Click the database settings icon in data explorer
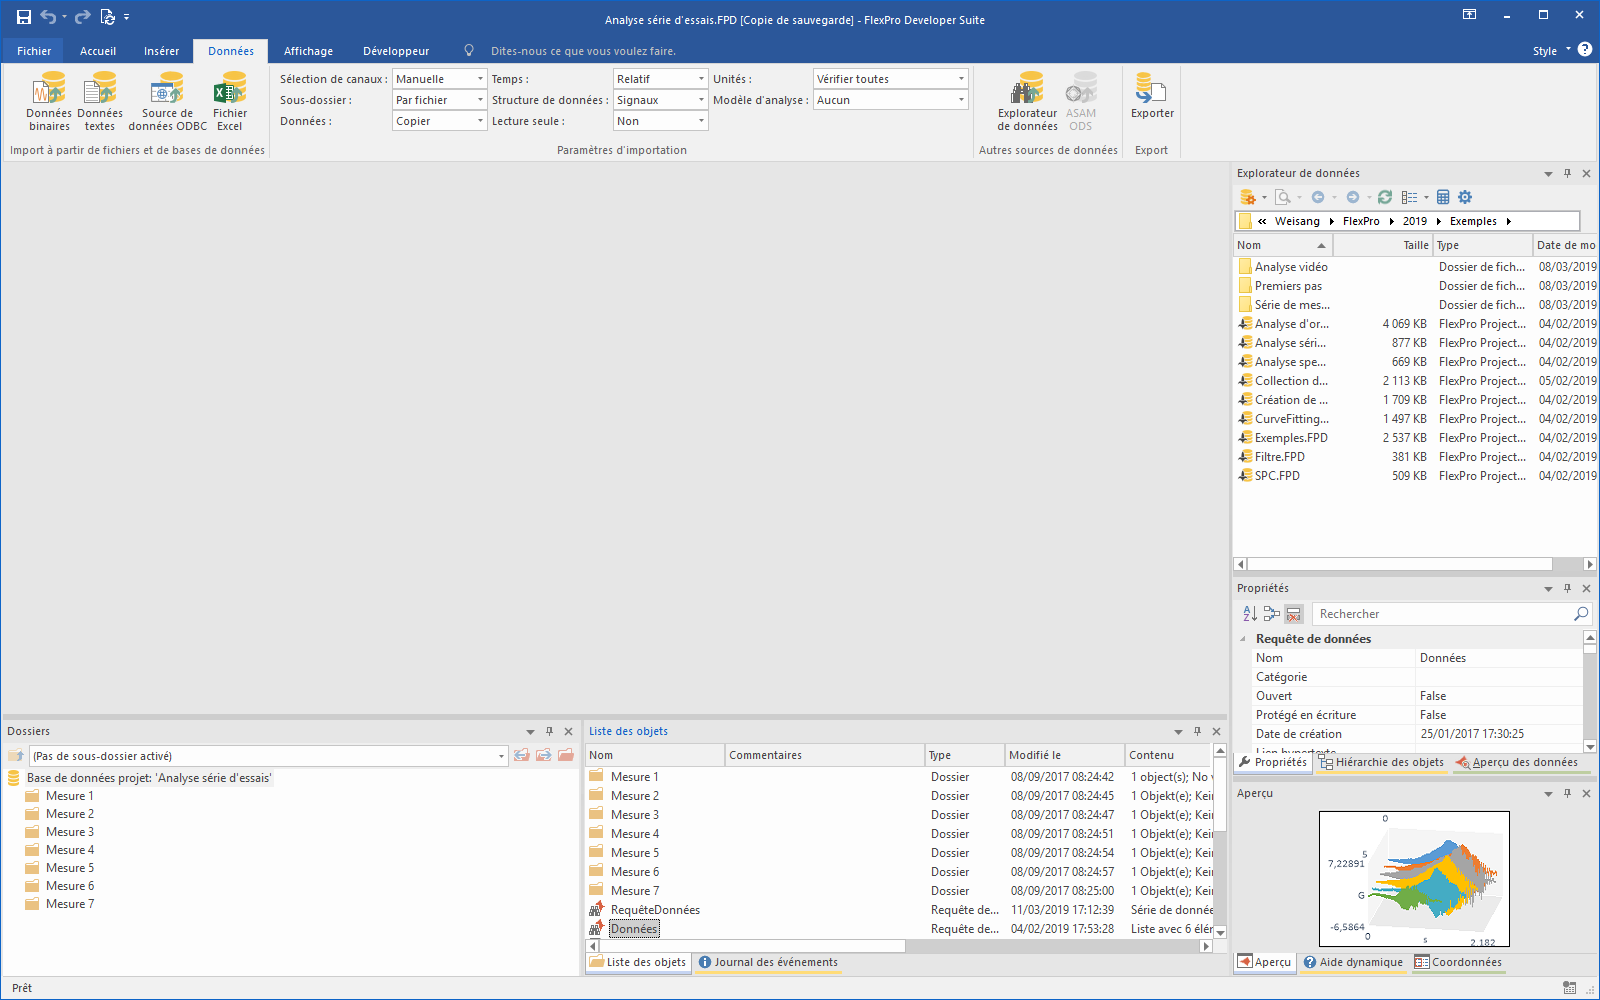 coord(1248,197)
